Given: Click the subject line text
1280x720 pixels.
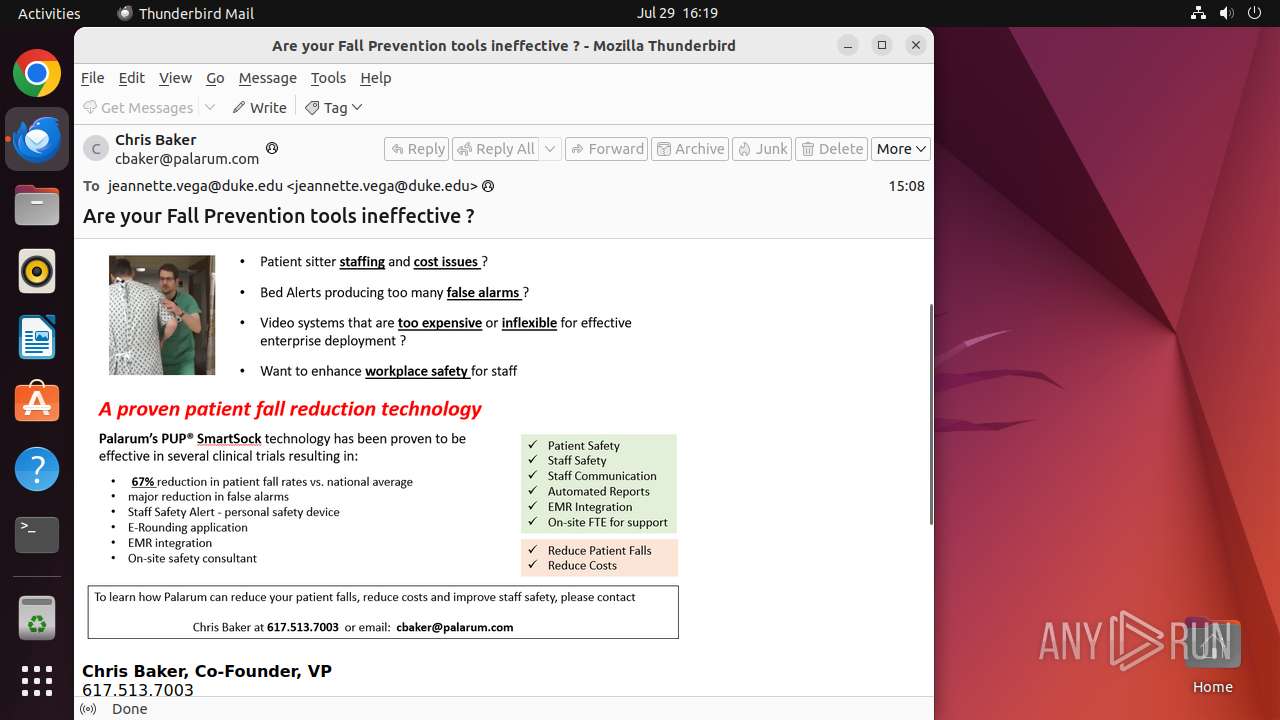Looking at the screenshot, I should (x=279, y=216).
